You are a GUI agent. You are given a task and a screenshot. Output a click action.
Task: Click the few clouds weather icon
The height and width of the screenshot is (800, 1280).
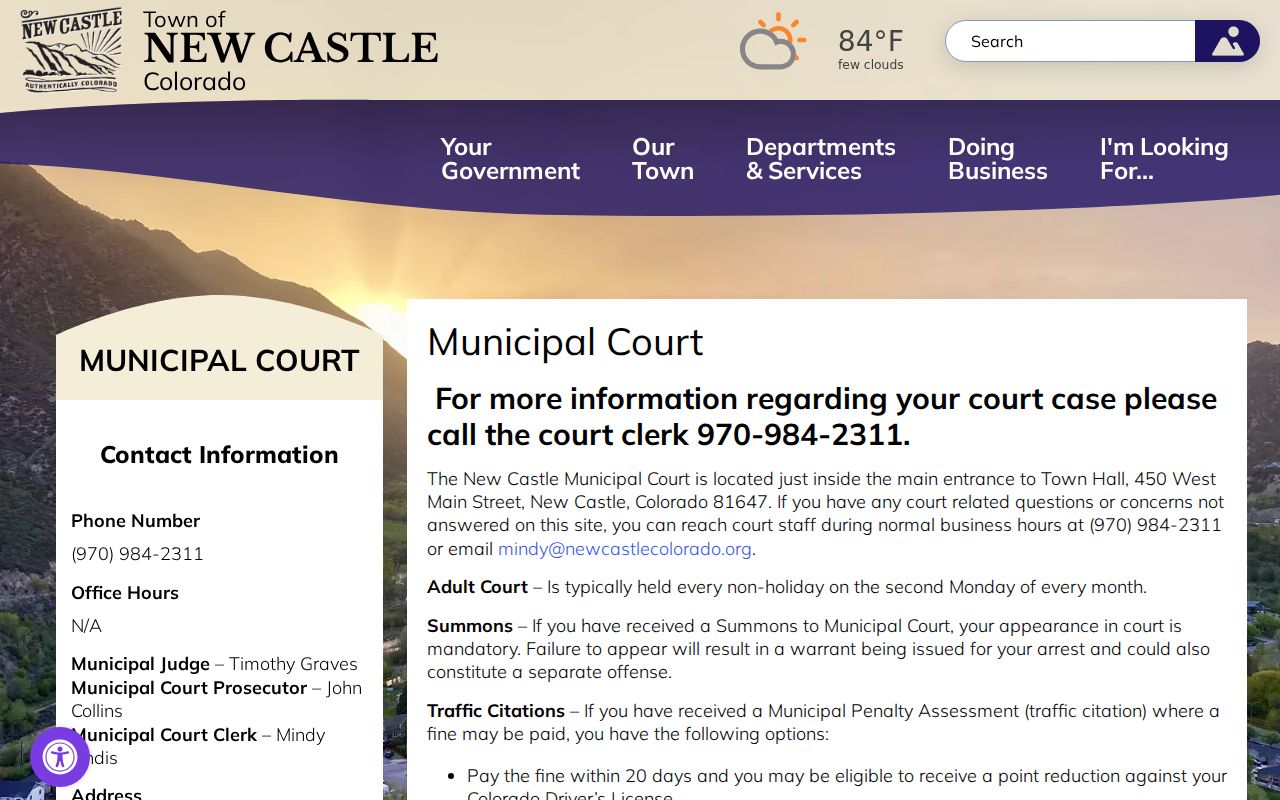(773, 42)
